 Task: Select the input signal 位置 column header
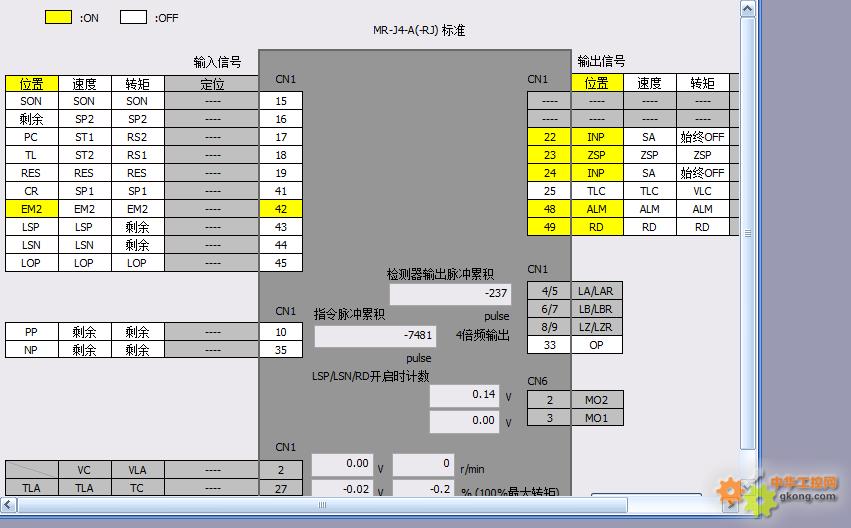pos(31,84)
